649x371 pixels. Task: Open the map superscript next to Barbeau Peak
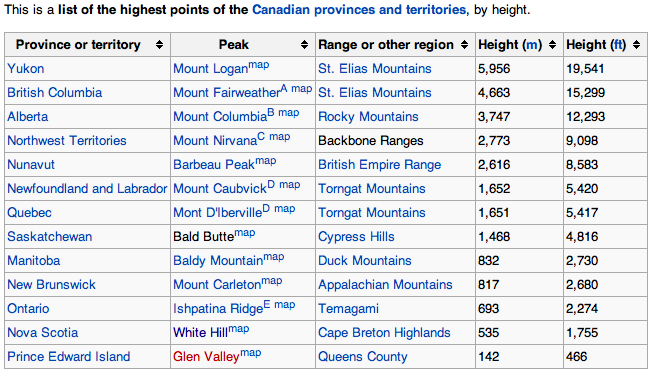[265, 161]
